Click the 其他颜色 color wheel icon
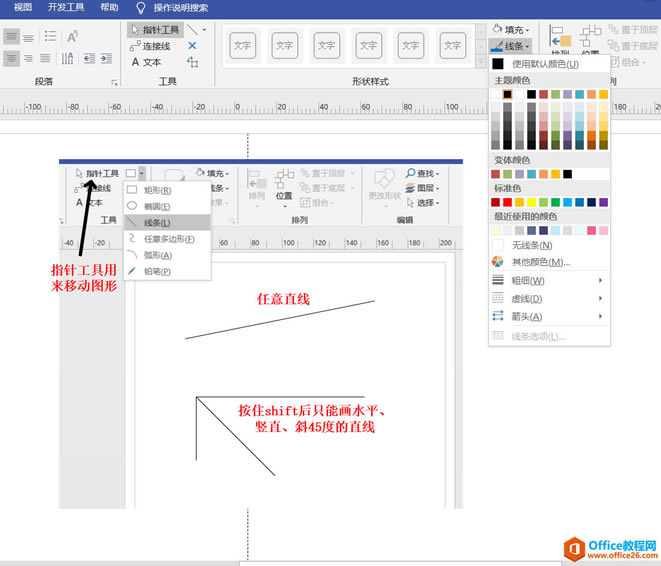 point(498,262)
